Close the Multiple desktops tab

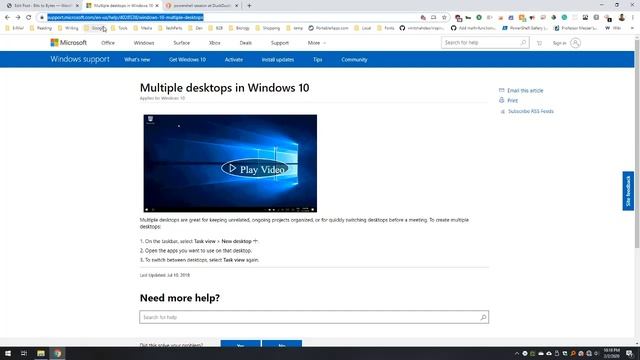[x=157, y=6]
